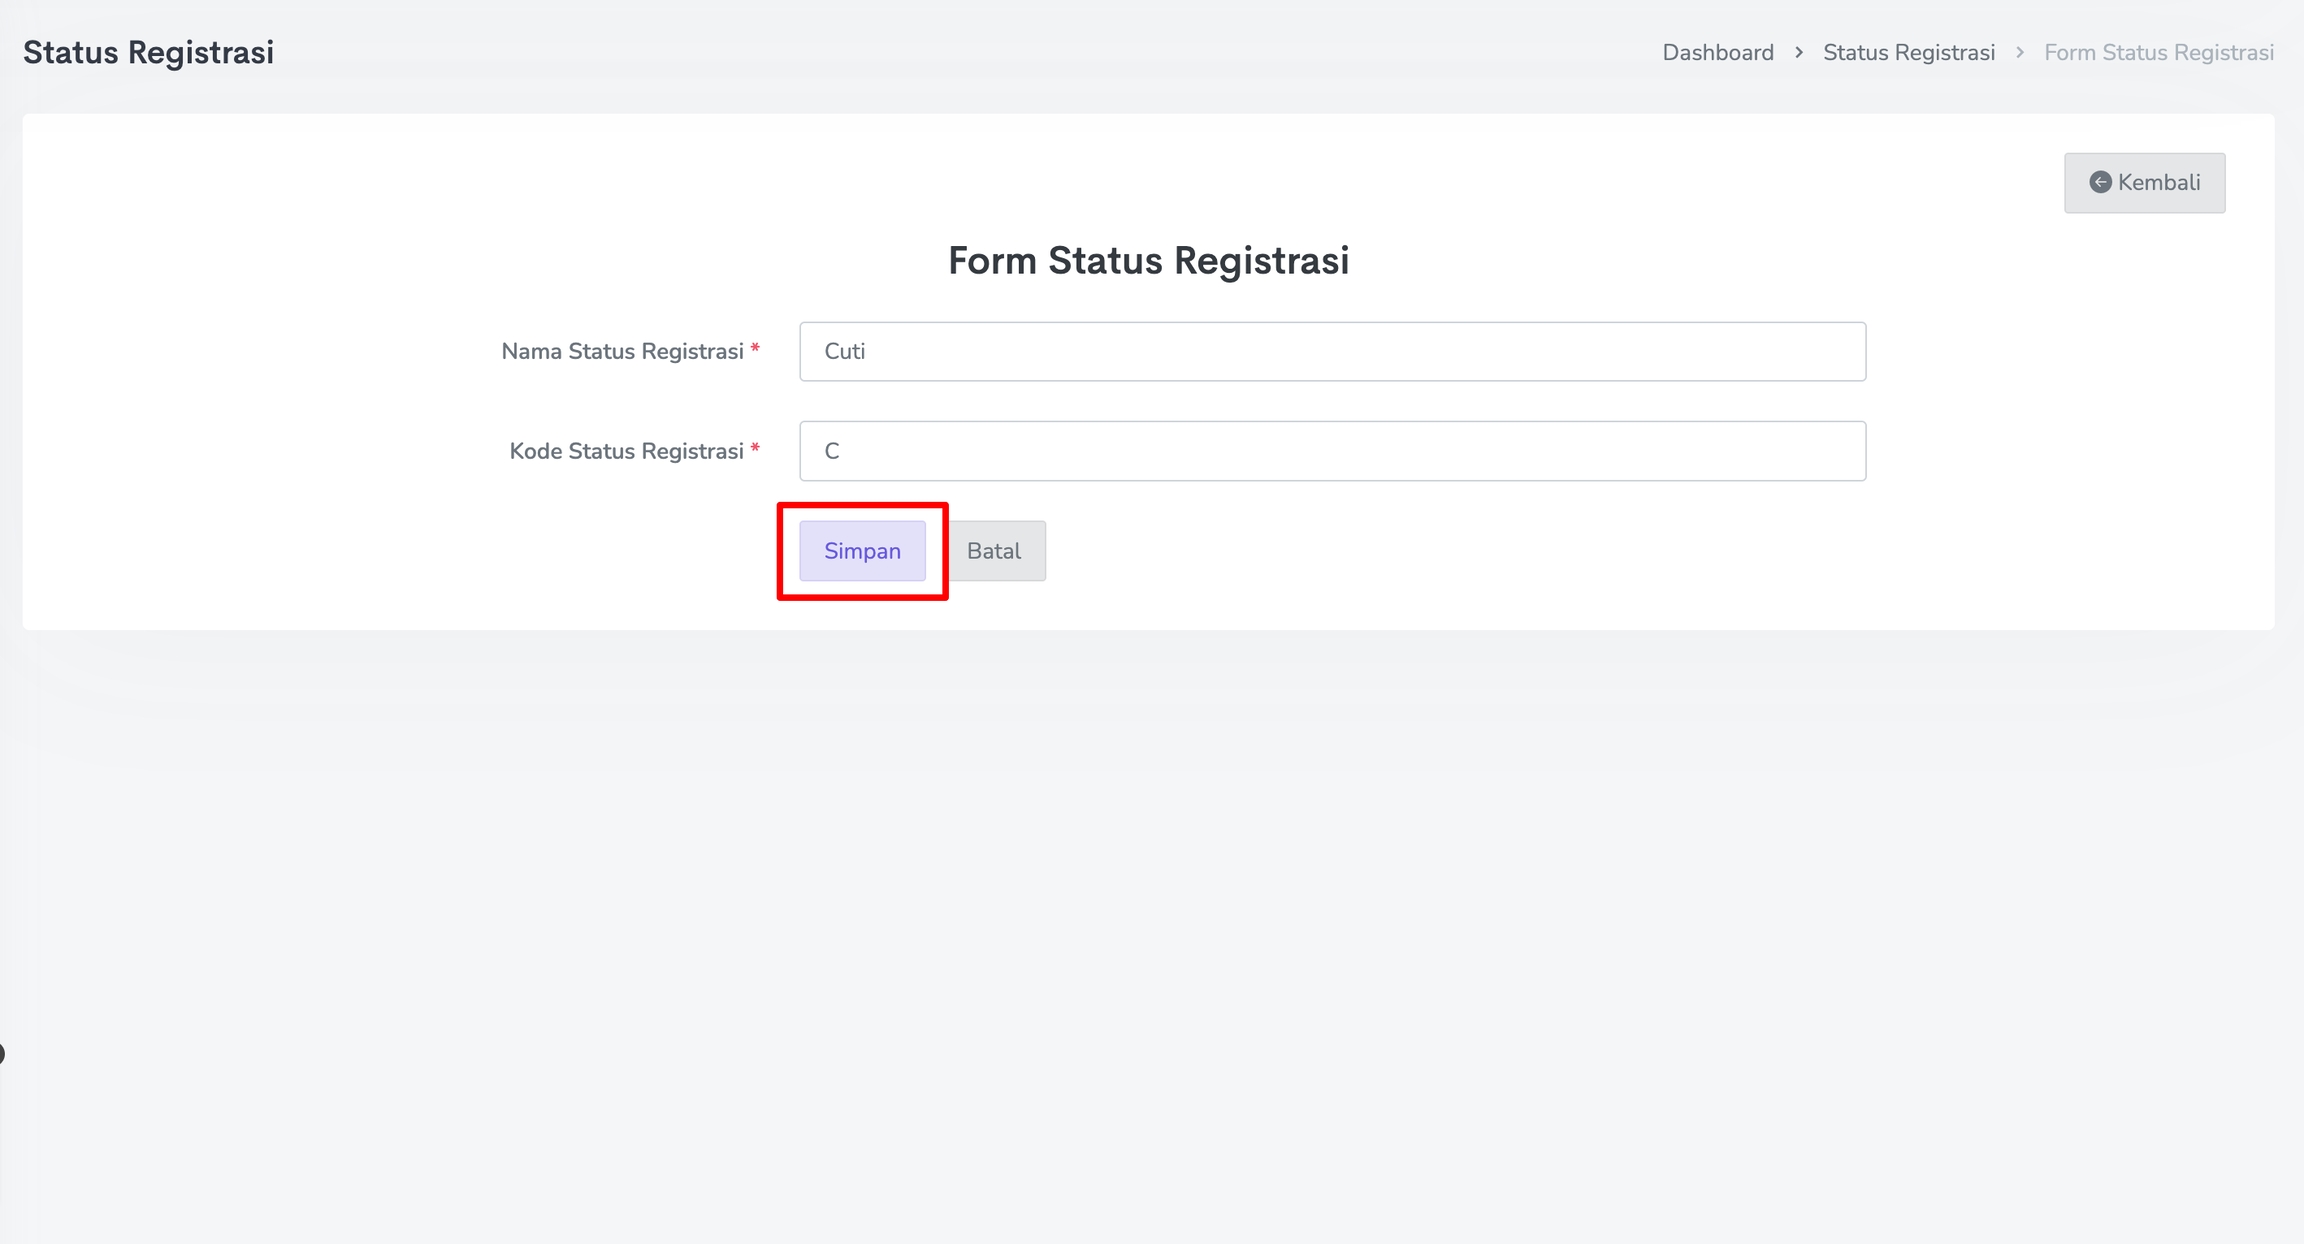Screen dimensions: 2304x1244
Task: Click the dark circle at left screen edge
Action: pyautogui.click(x=2, y=1053)
